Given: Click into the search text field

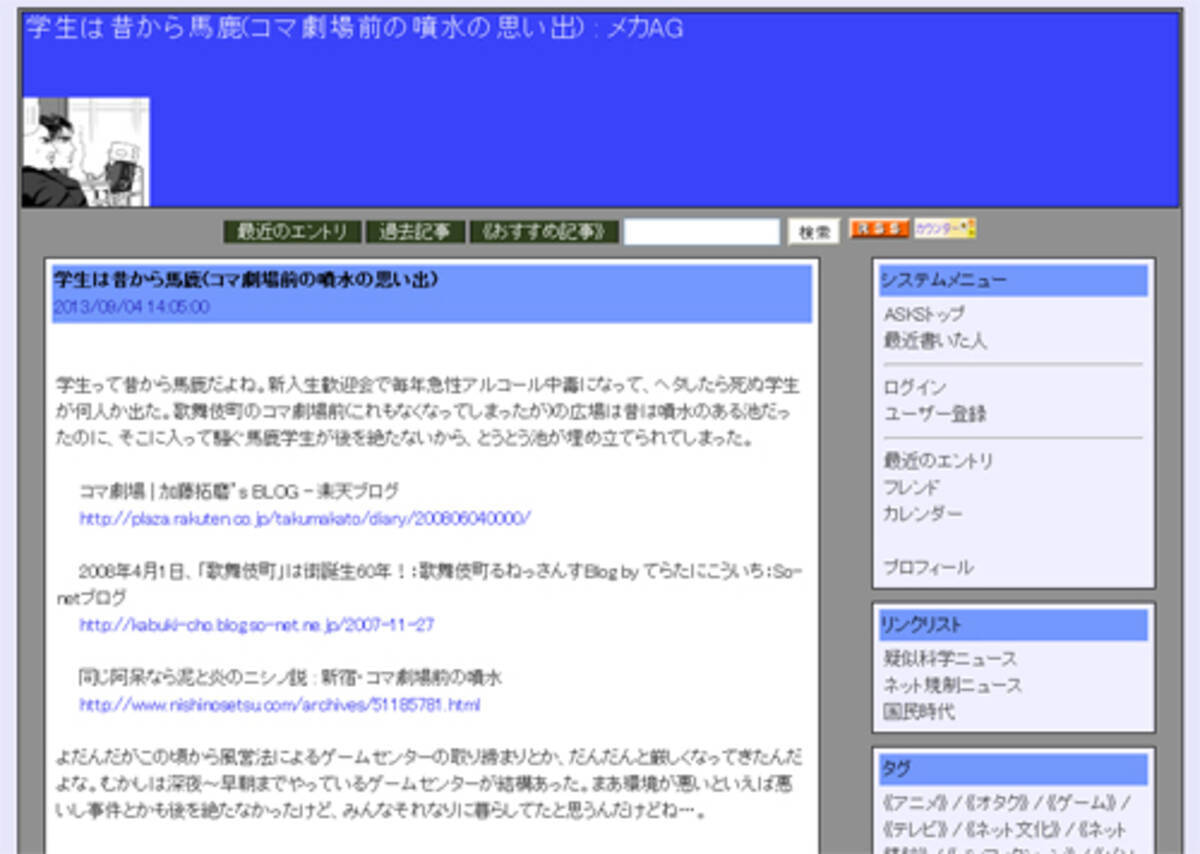Looking at the screenshot, I should [701, 232].
